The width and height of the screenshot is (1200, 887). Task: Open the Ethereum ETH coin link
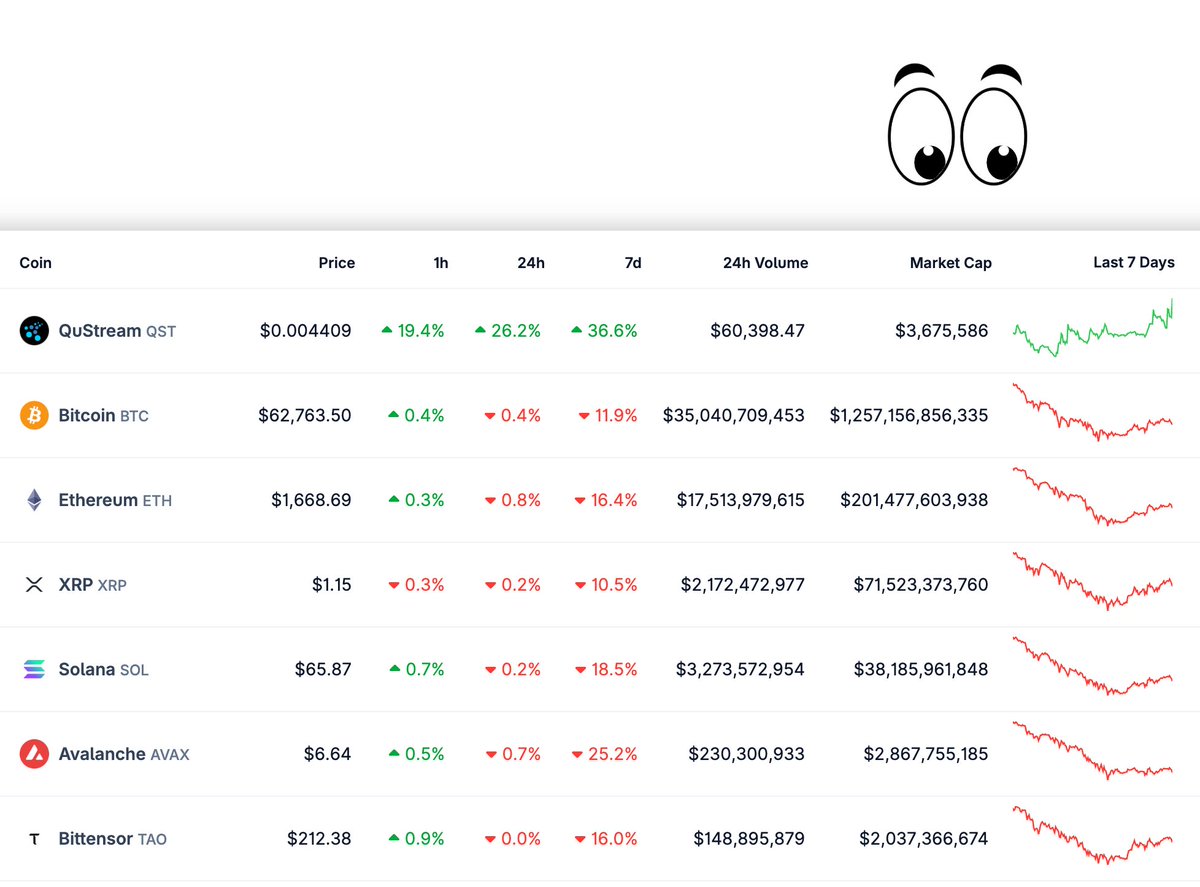[x=115, y=500]
